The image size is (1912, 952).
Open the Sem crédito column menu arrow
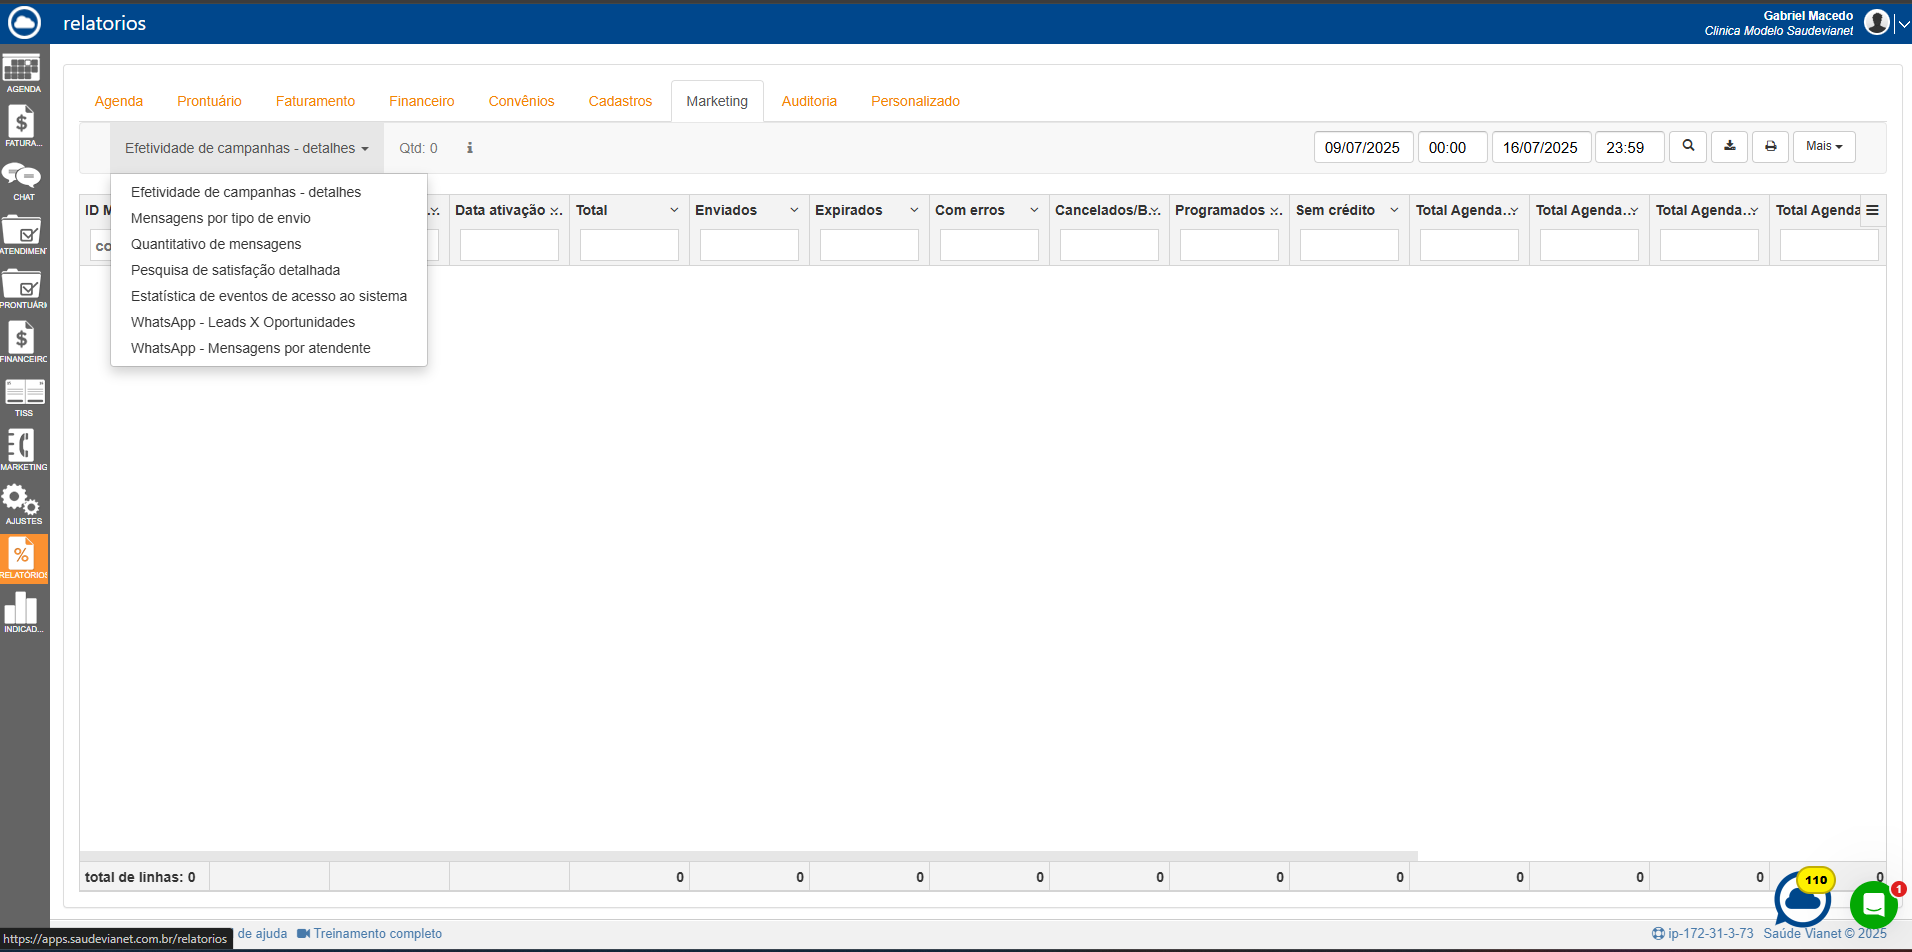click(1394, 210)
